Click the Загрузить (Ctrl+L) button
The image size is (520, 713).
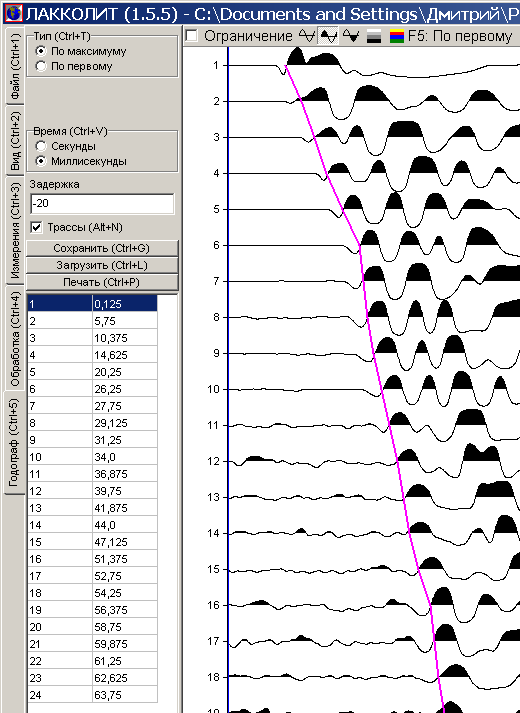click(102, 265)
